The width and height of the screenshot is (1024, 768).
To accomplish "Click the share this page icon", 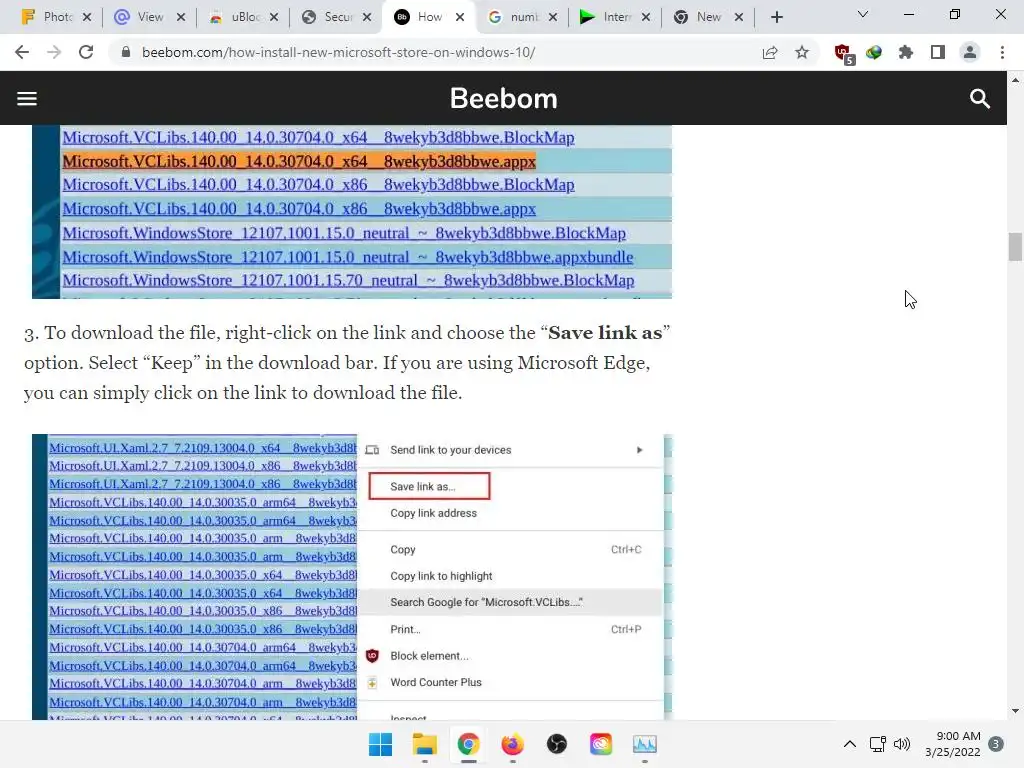I will coord(770,52).
